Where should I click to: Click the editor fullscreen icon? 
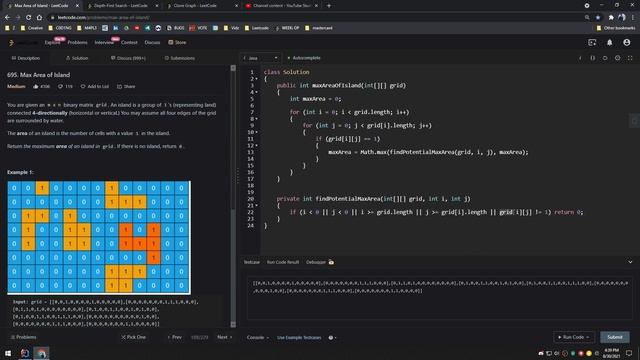[630, 58]
